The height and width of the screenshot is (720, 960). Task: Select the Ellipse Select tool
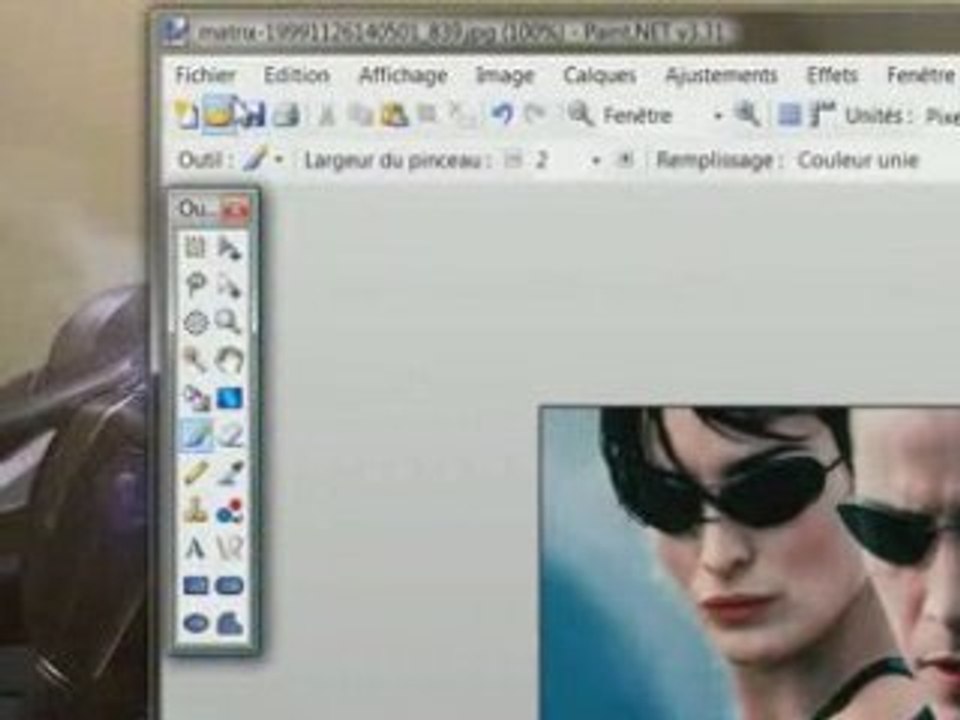tap(196, 323)
